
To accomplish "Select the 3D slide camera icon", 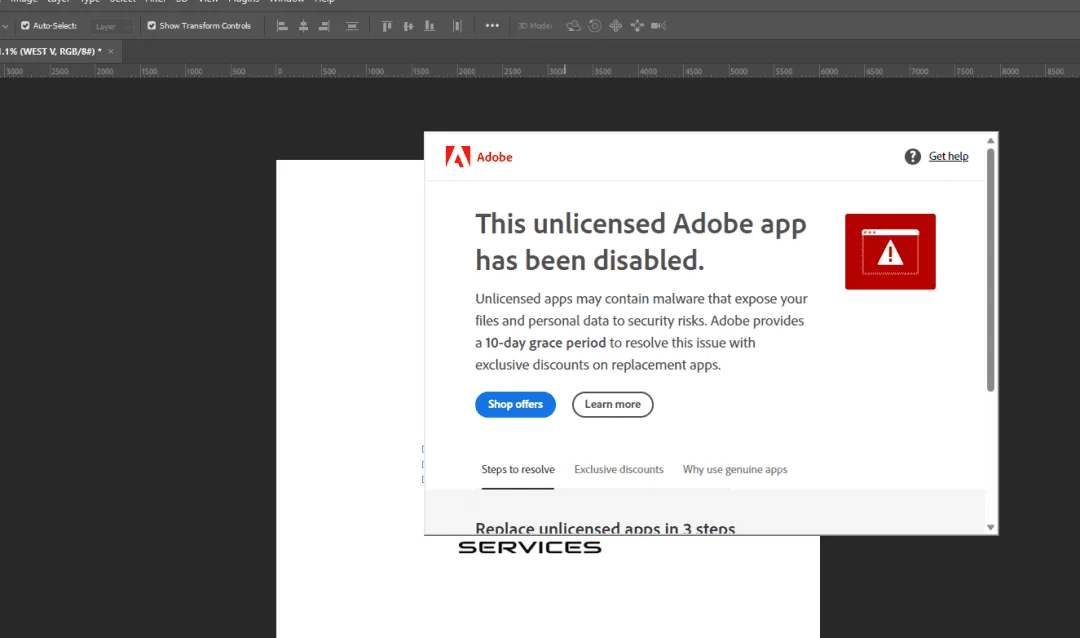I will 637,26.
